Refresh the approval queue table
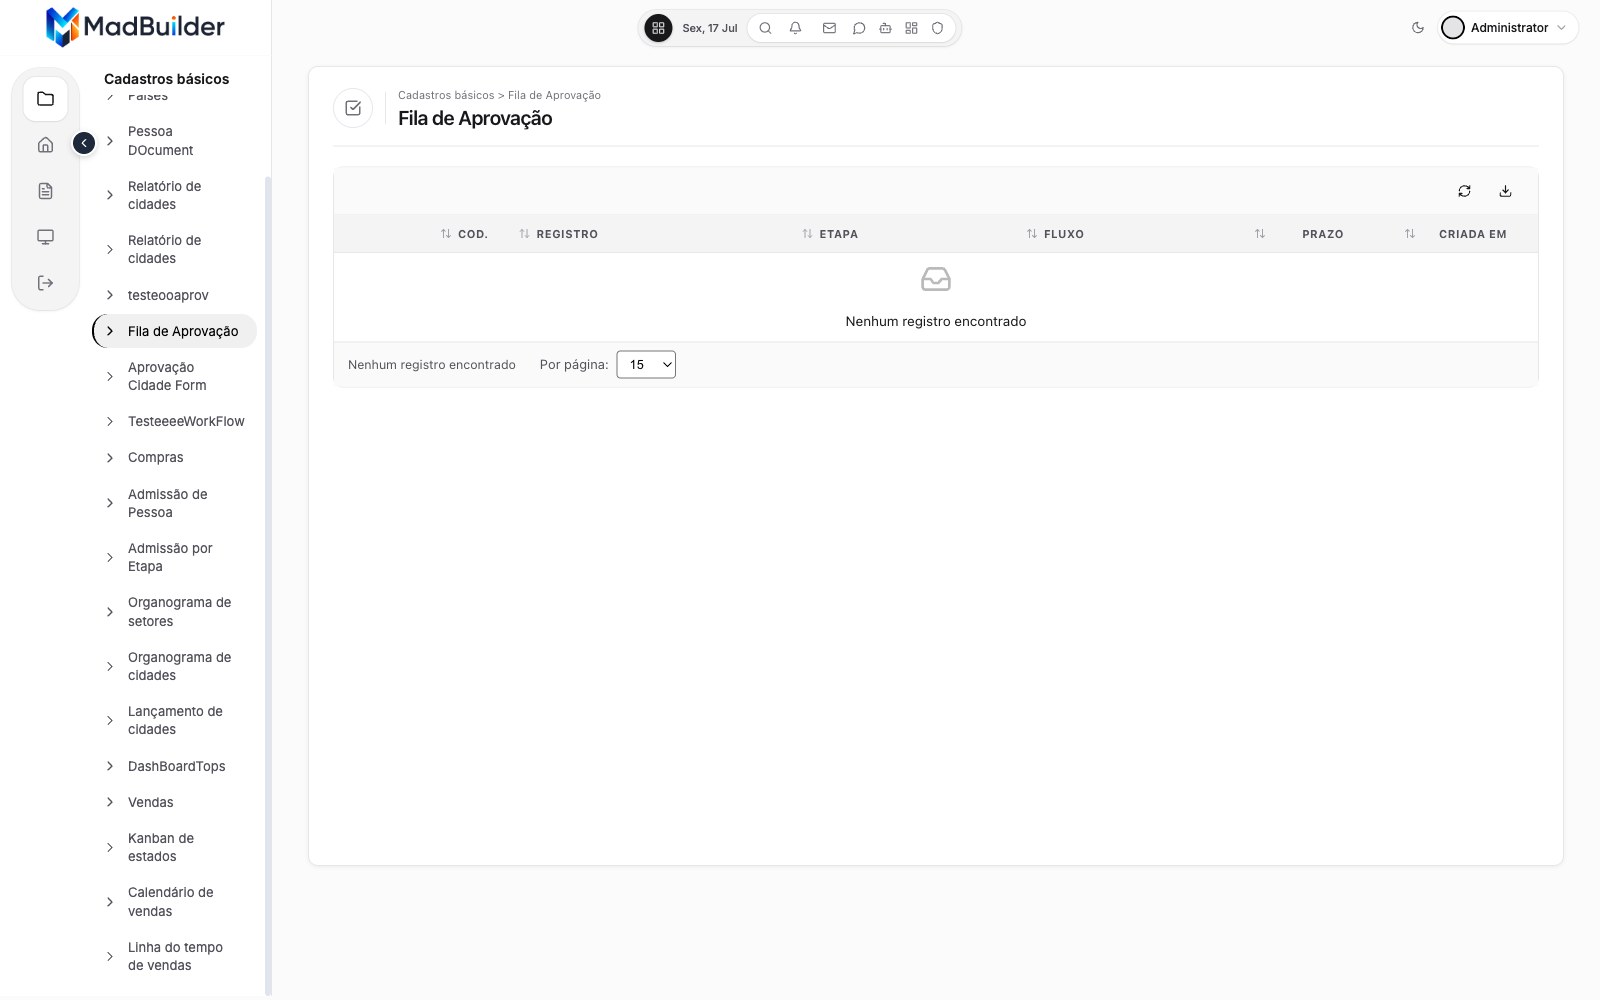Screen dimensions: 1600x1000 (x=1464, y=191)
